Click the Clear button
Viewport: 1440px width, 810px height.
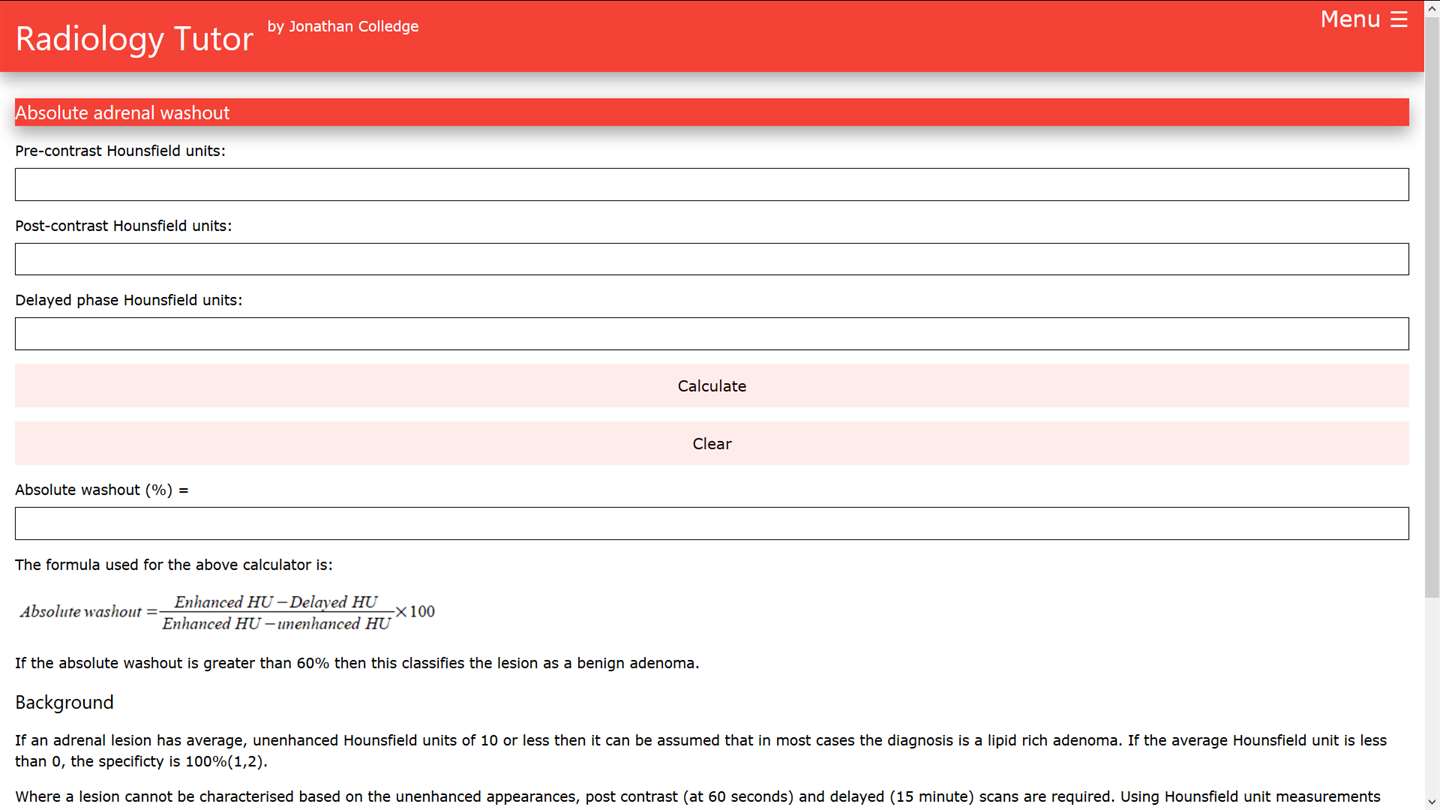[712, 444]
